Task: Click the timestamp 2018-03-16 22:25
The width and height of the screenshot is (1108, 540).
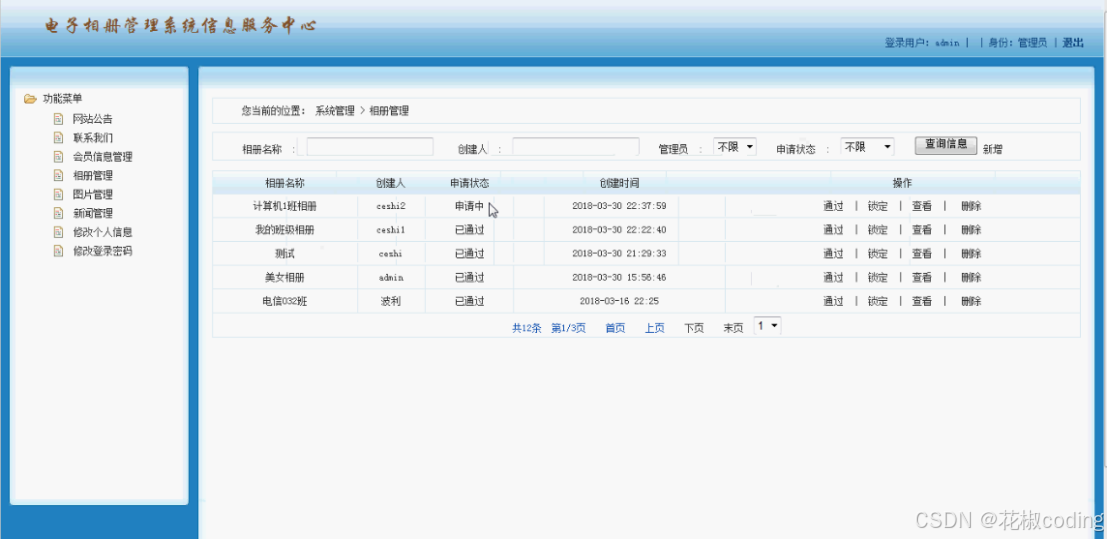Action: point(619,301)
